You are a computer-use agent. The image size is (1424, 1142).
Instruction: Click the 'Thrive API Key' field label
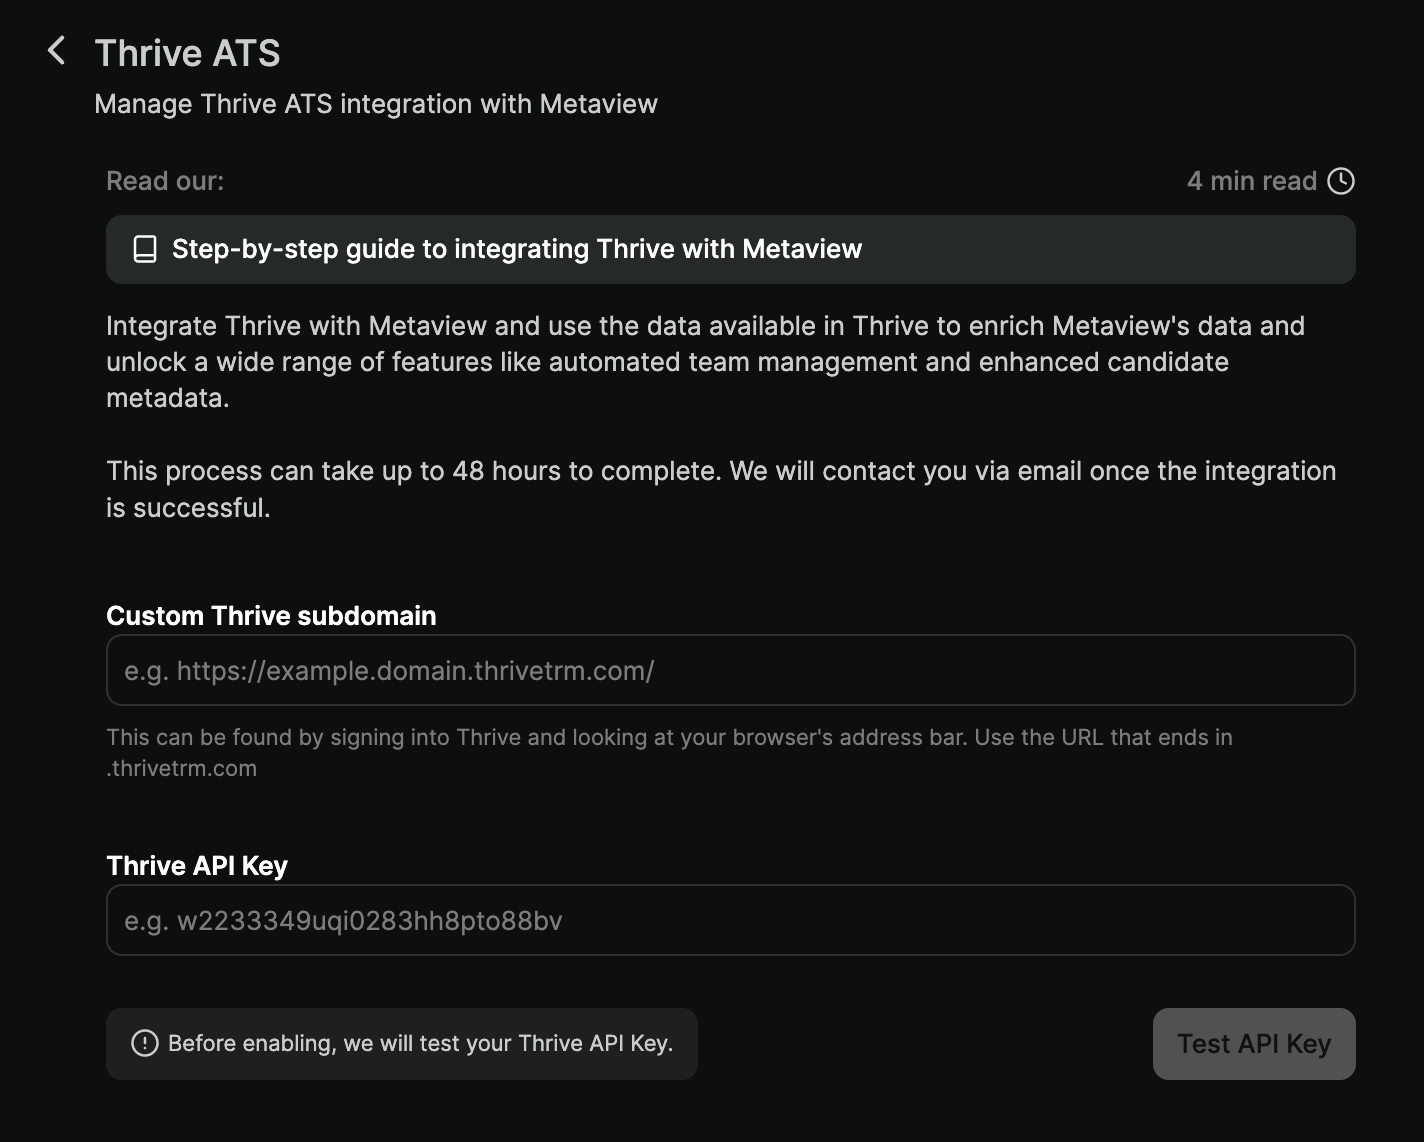click(197, 866)
